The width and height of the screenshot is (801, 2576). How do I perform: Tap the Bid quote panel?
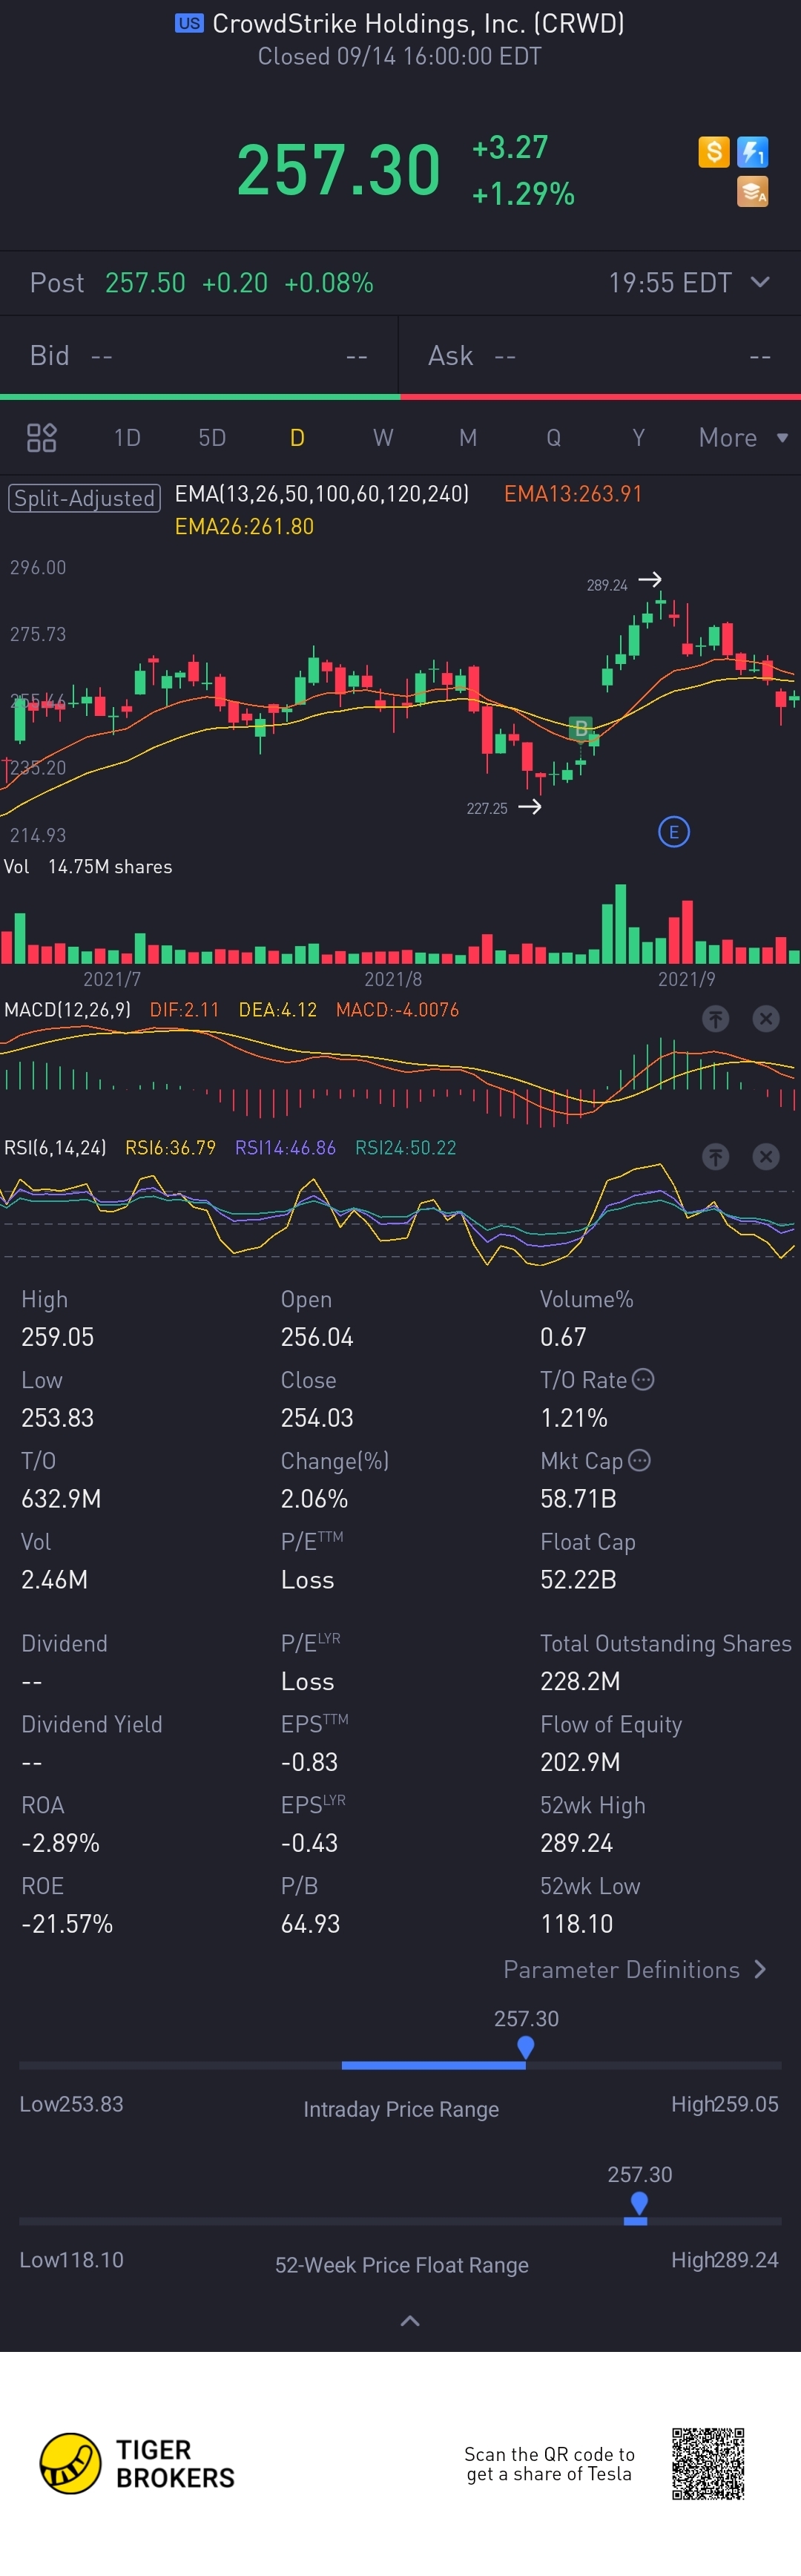pyautogui.click(x=199, y=355)
